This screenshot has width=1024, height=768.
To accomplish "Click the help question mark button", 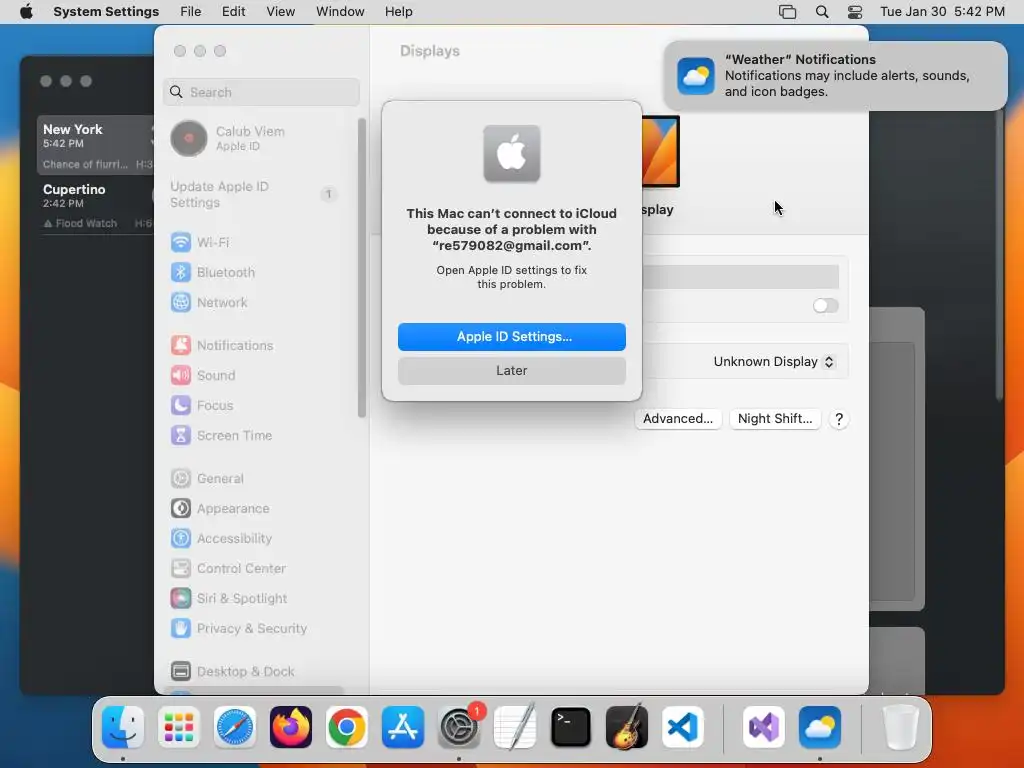I will click(839, 419).
